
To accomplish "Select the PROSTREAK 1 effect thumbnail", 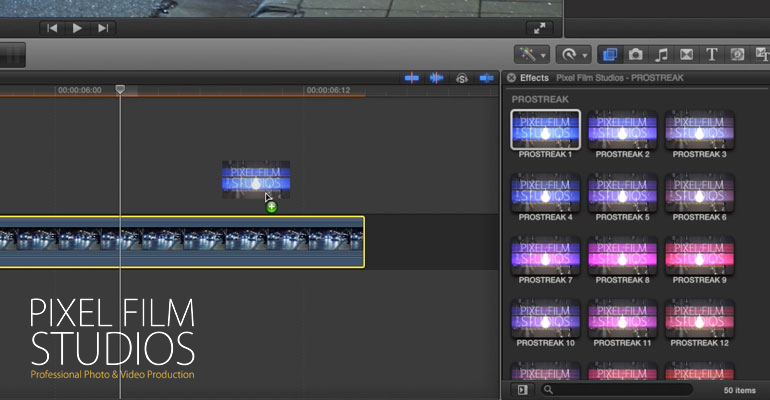I will pos(545,130).
